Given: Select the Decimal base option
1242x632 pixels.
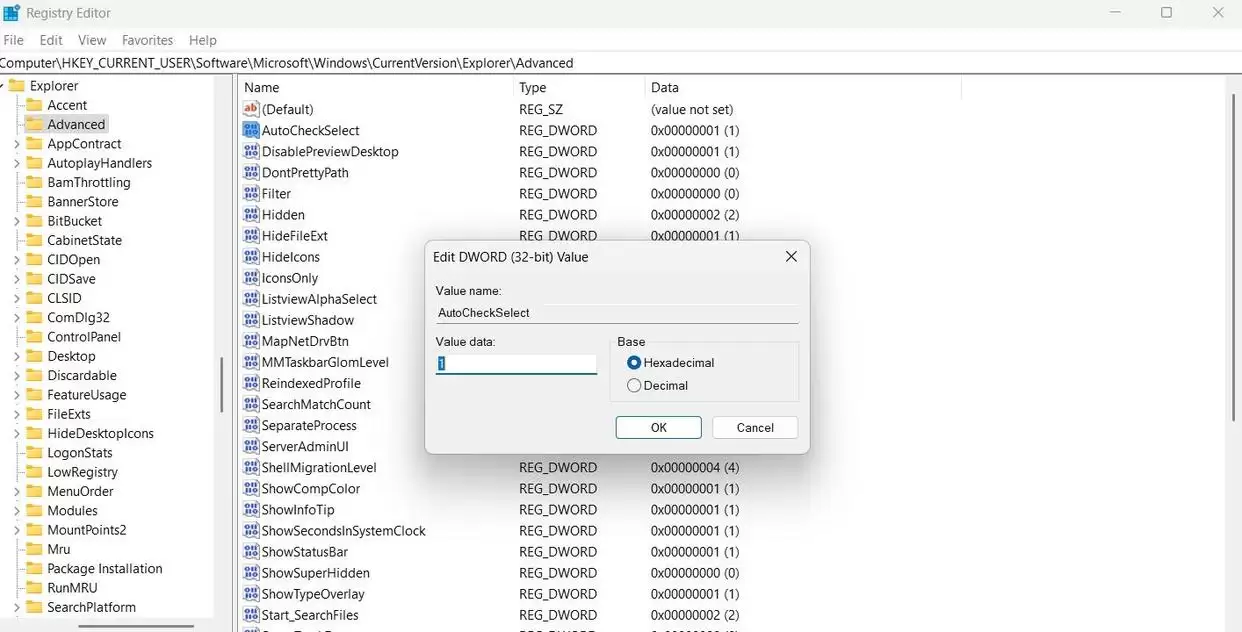Looking at the screenshot, I should tap(634, 384).
